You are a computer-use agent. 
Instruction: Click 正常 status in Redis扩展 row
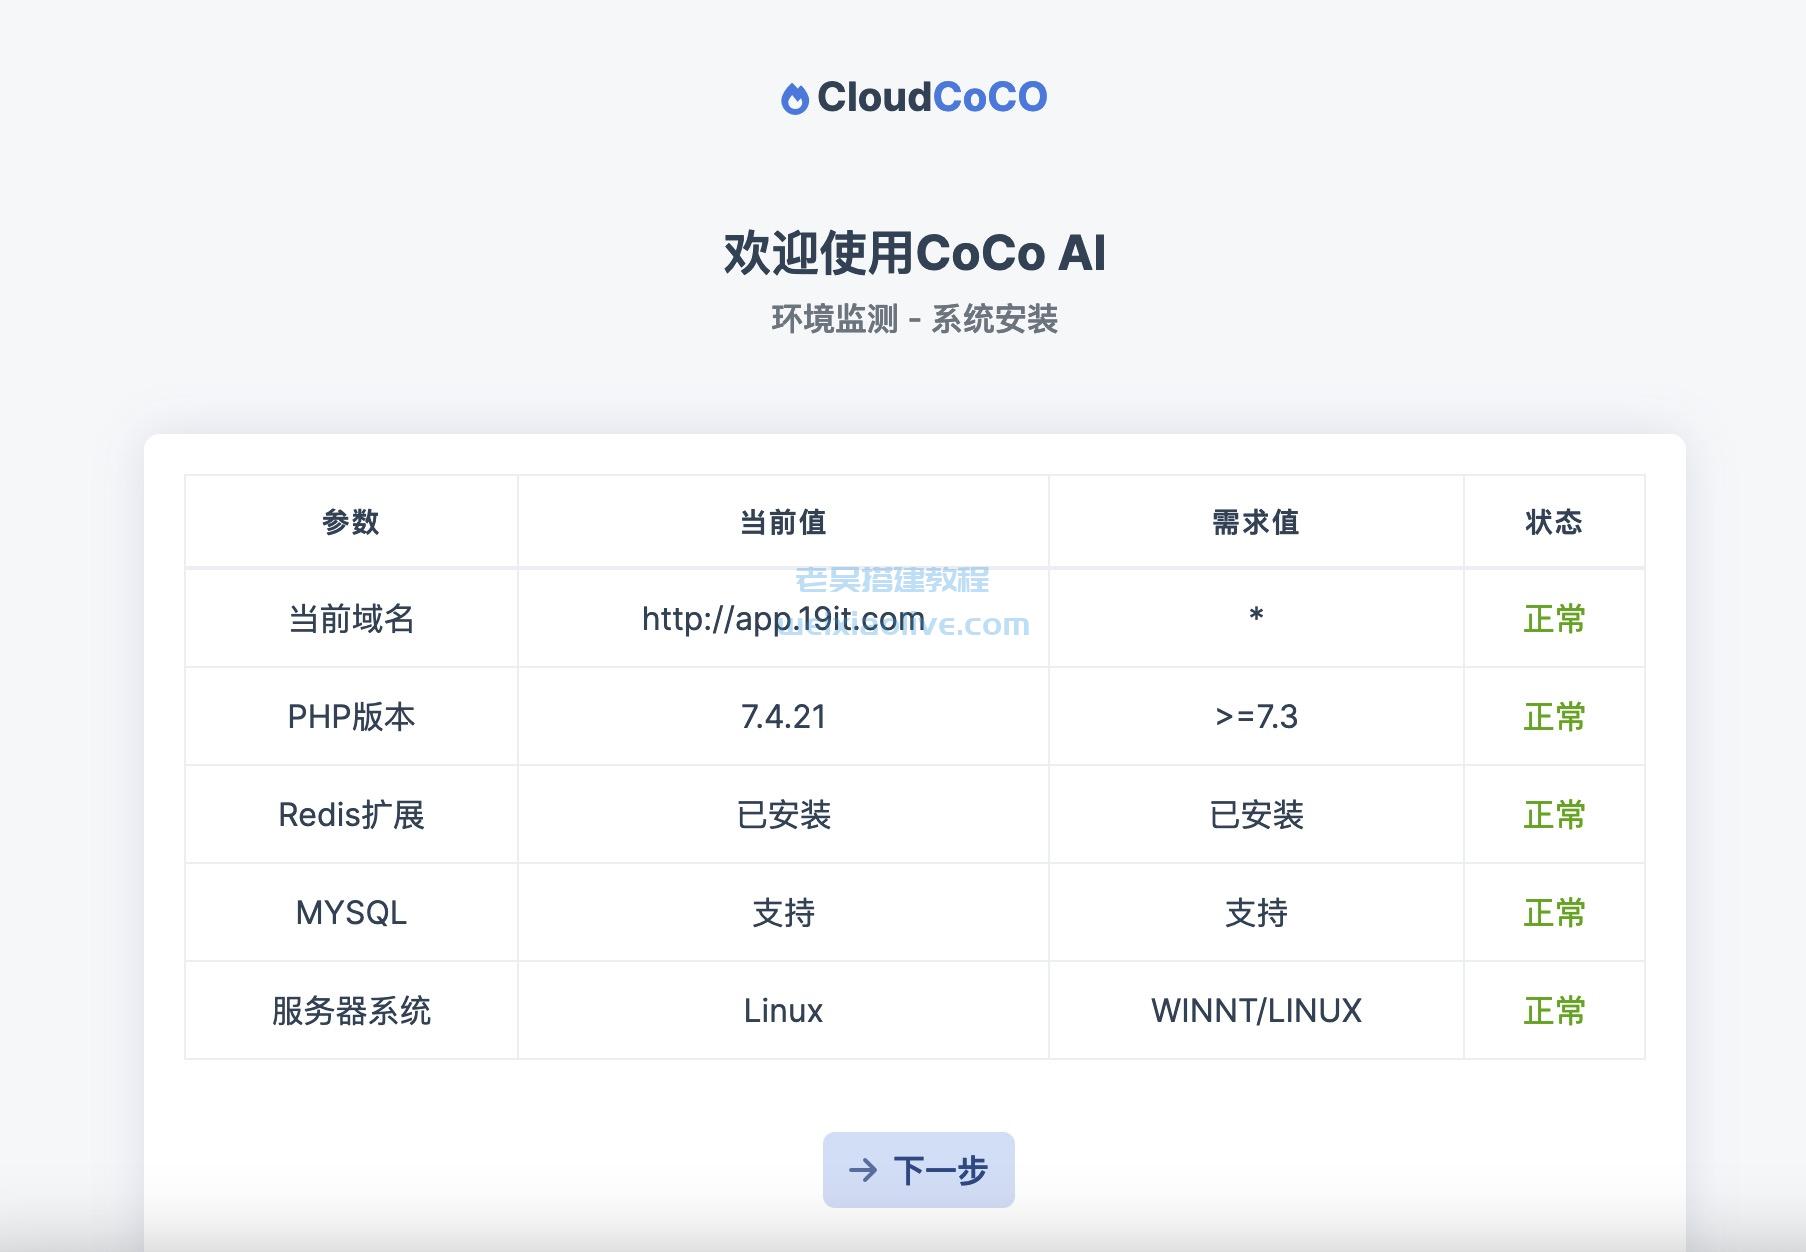point(1554,815)
